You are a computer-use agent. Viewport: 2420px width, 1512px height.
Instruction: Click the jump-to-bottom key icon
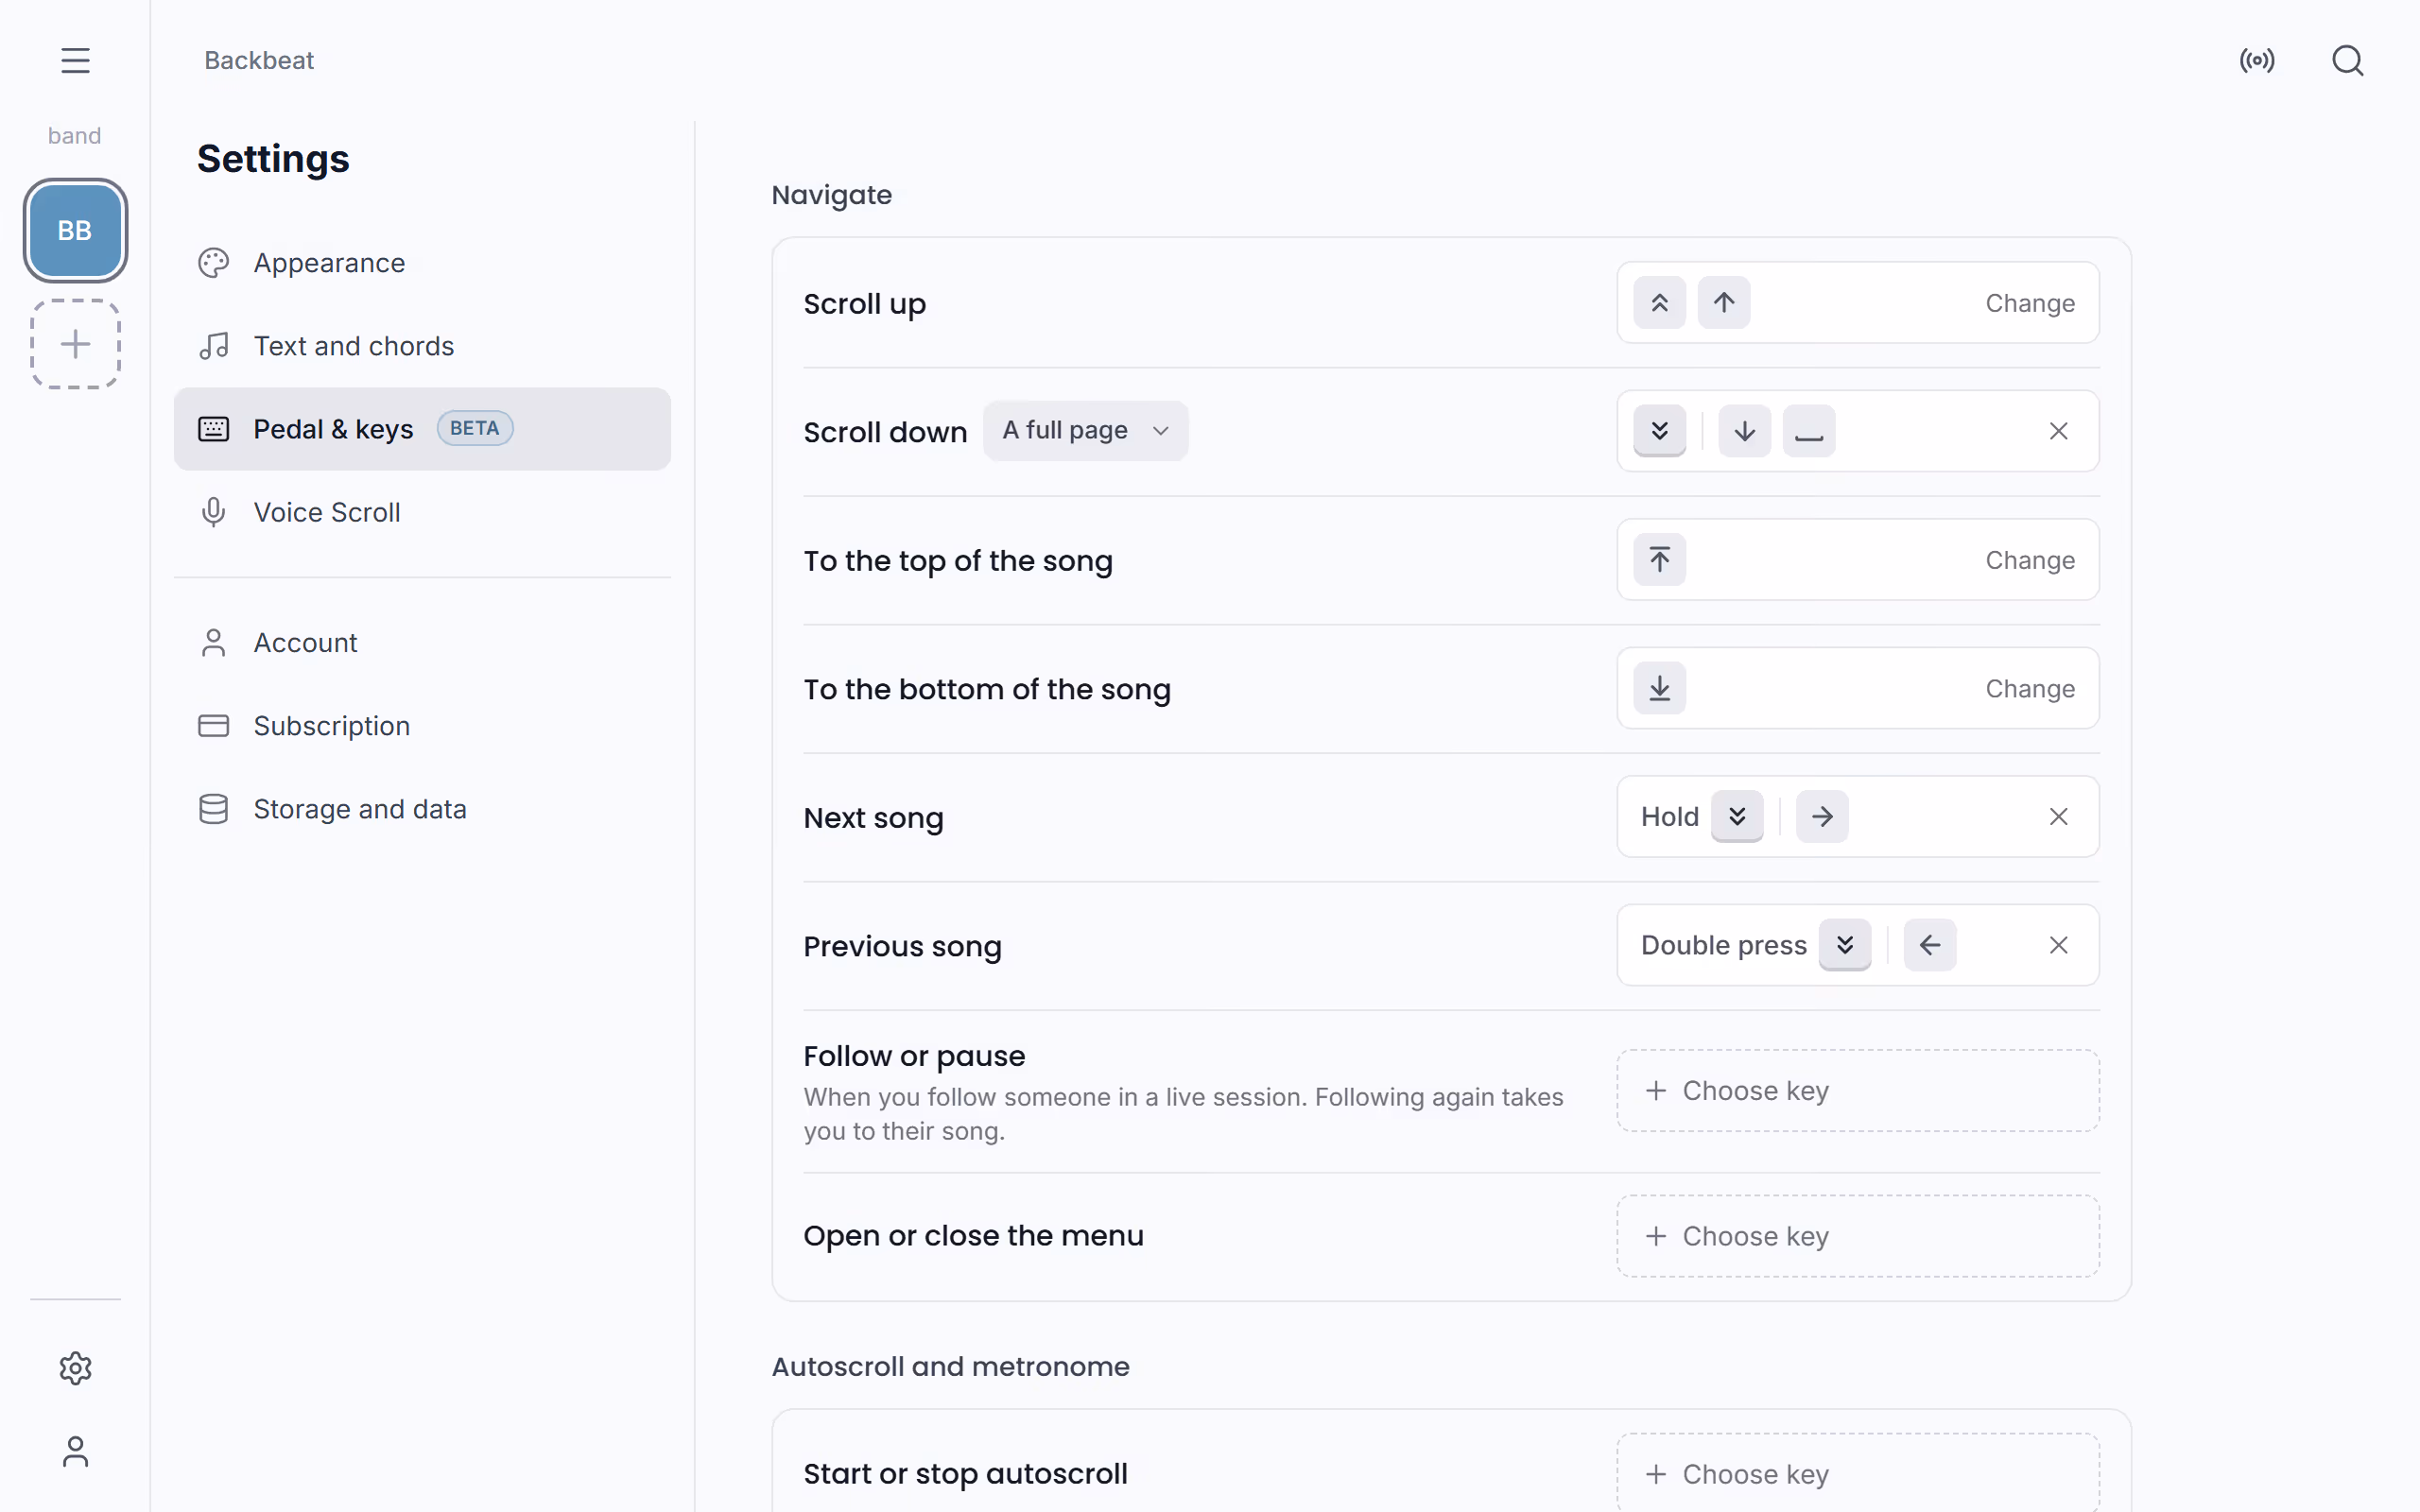tap(1659, 688)
